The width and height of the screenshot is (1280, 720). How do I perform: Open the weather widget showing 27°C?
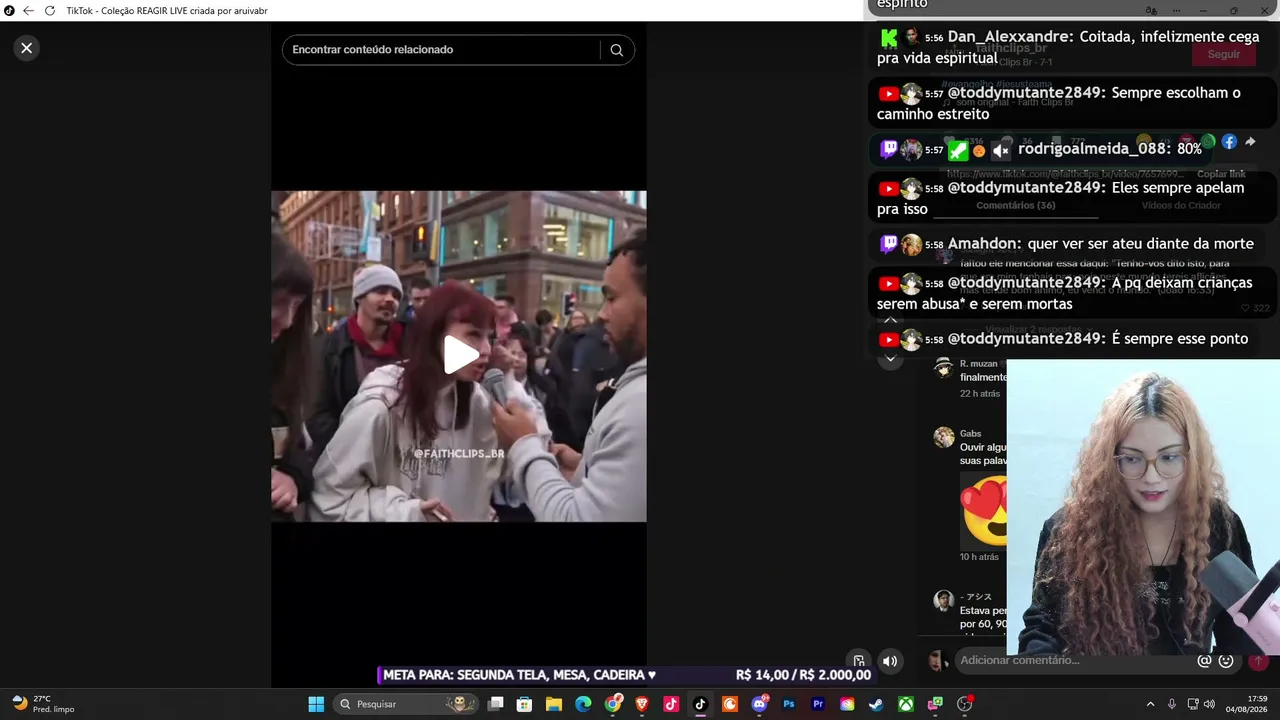coord(44,704)
